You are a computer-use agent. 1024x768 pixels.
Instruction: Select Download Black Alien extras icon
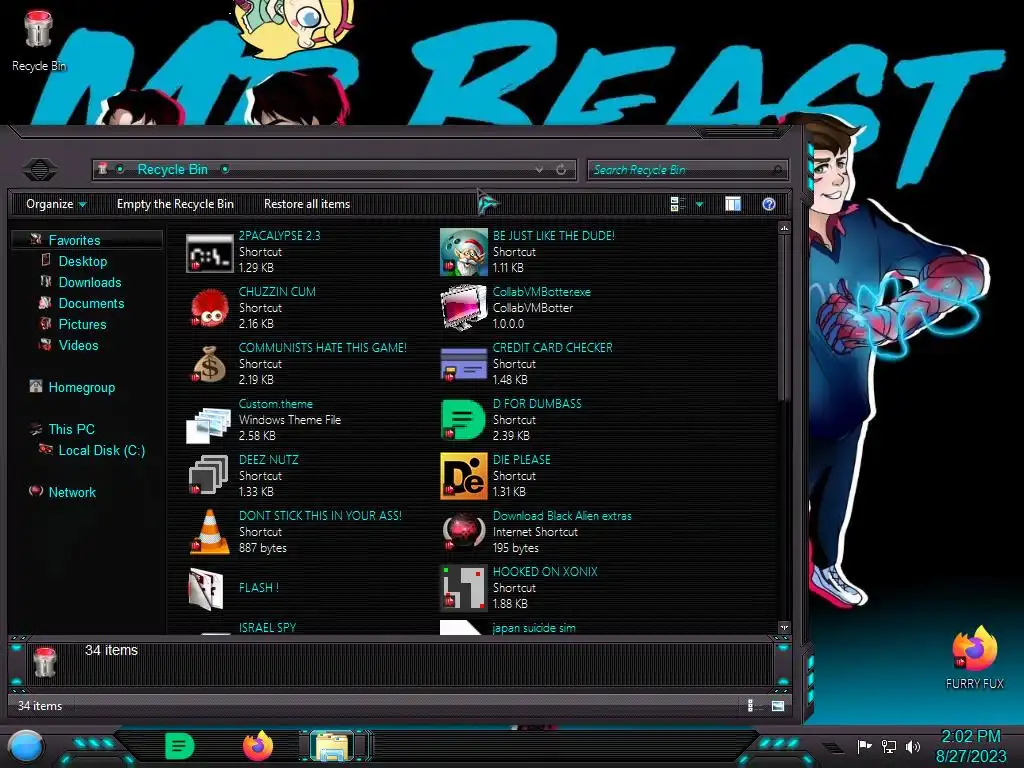click(x=464, y=532)
